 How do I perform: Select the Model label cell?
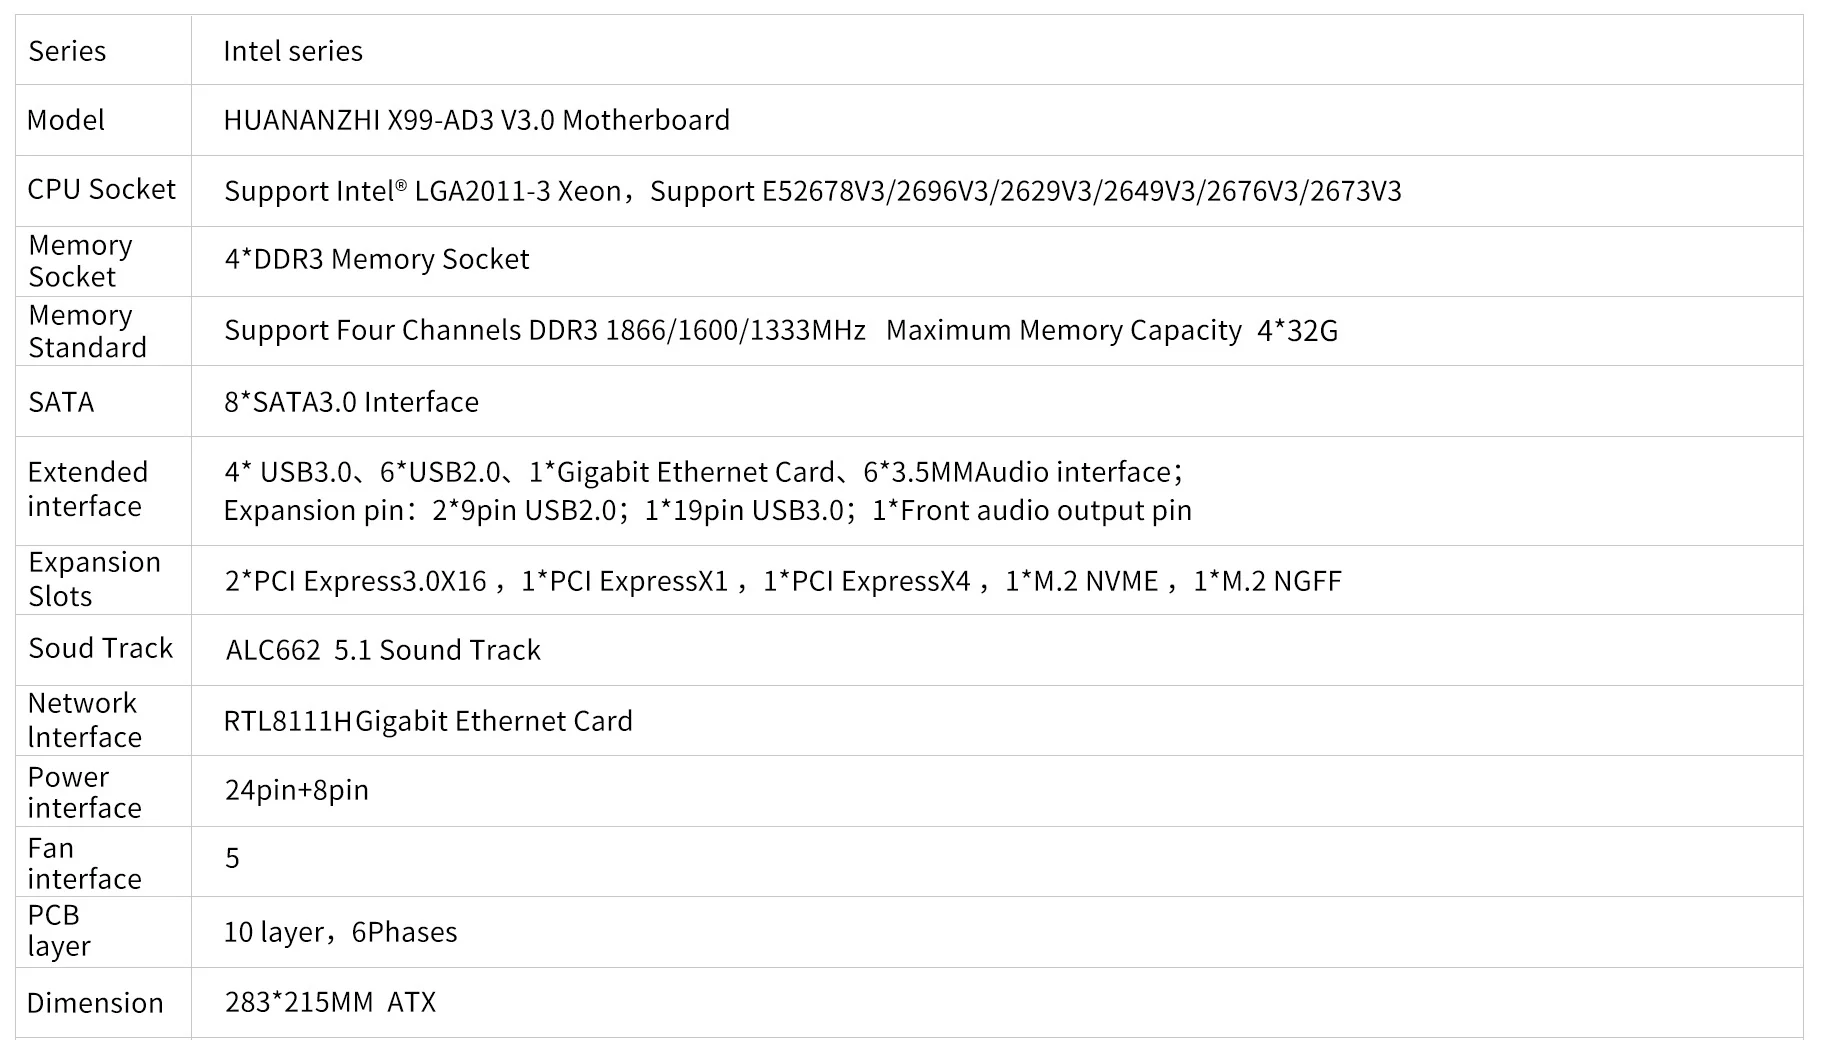[x=66, y=120]
